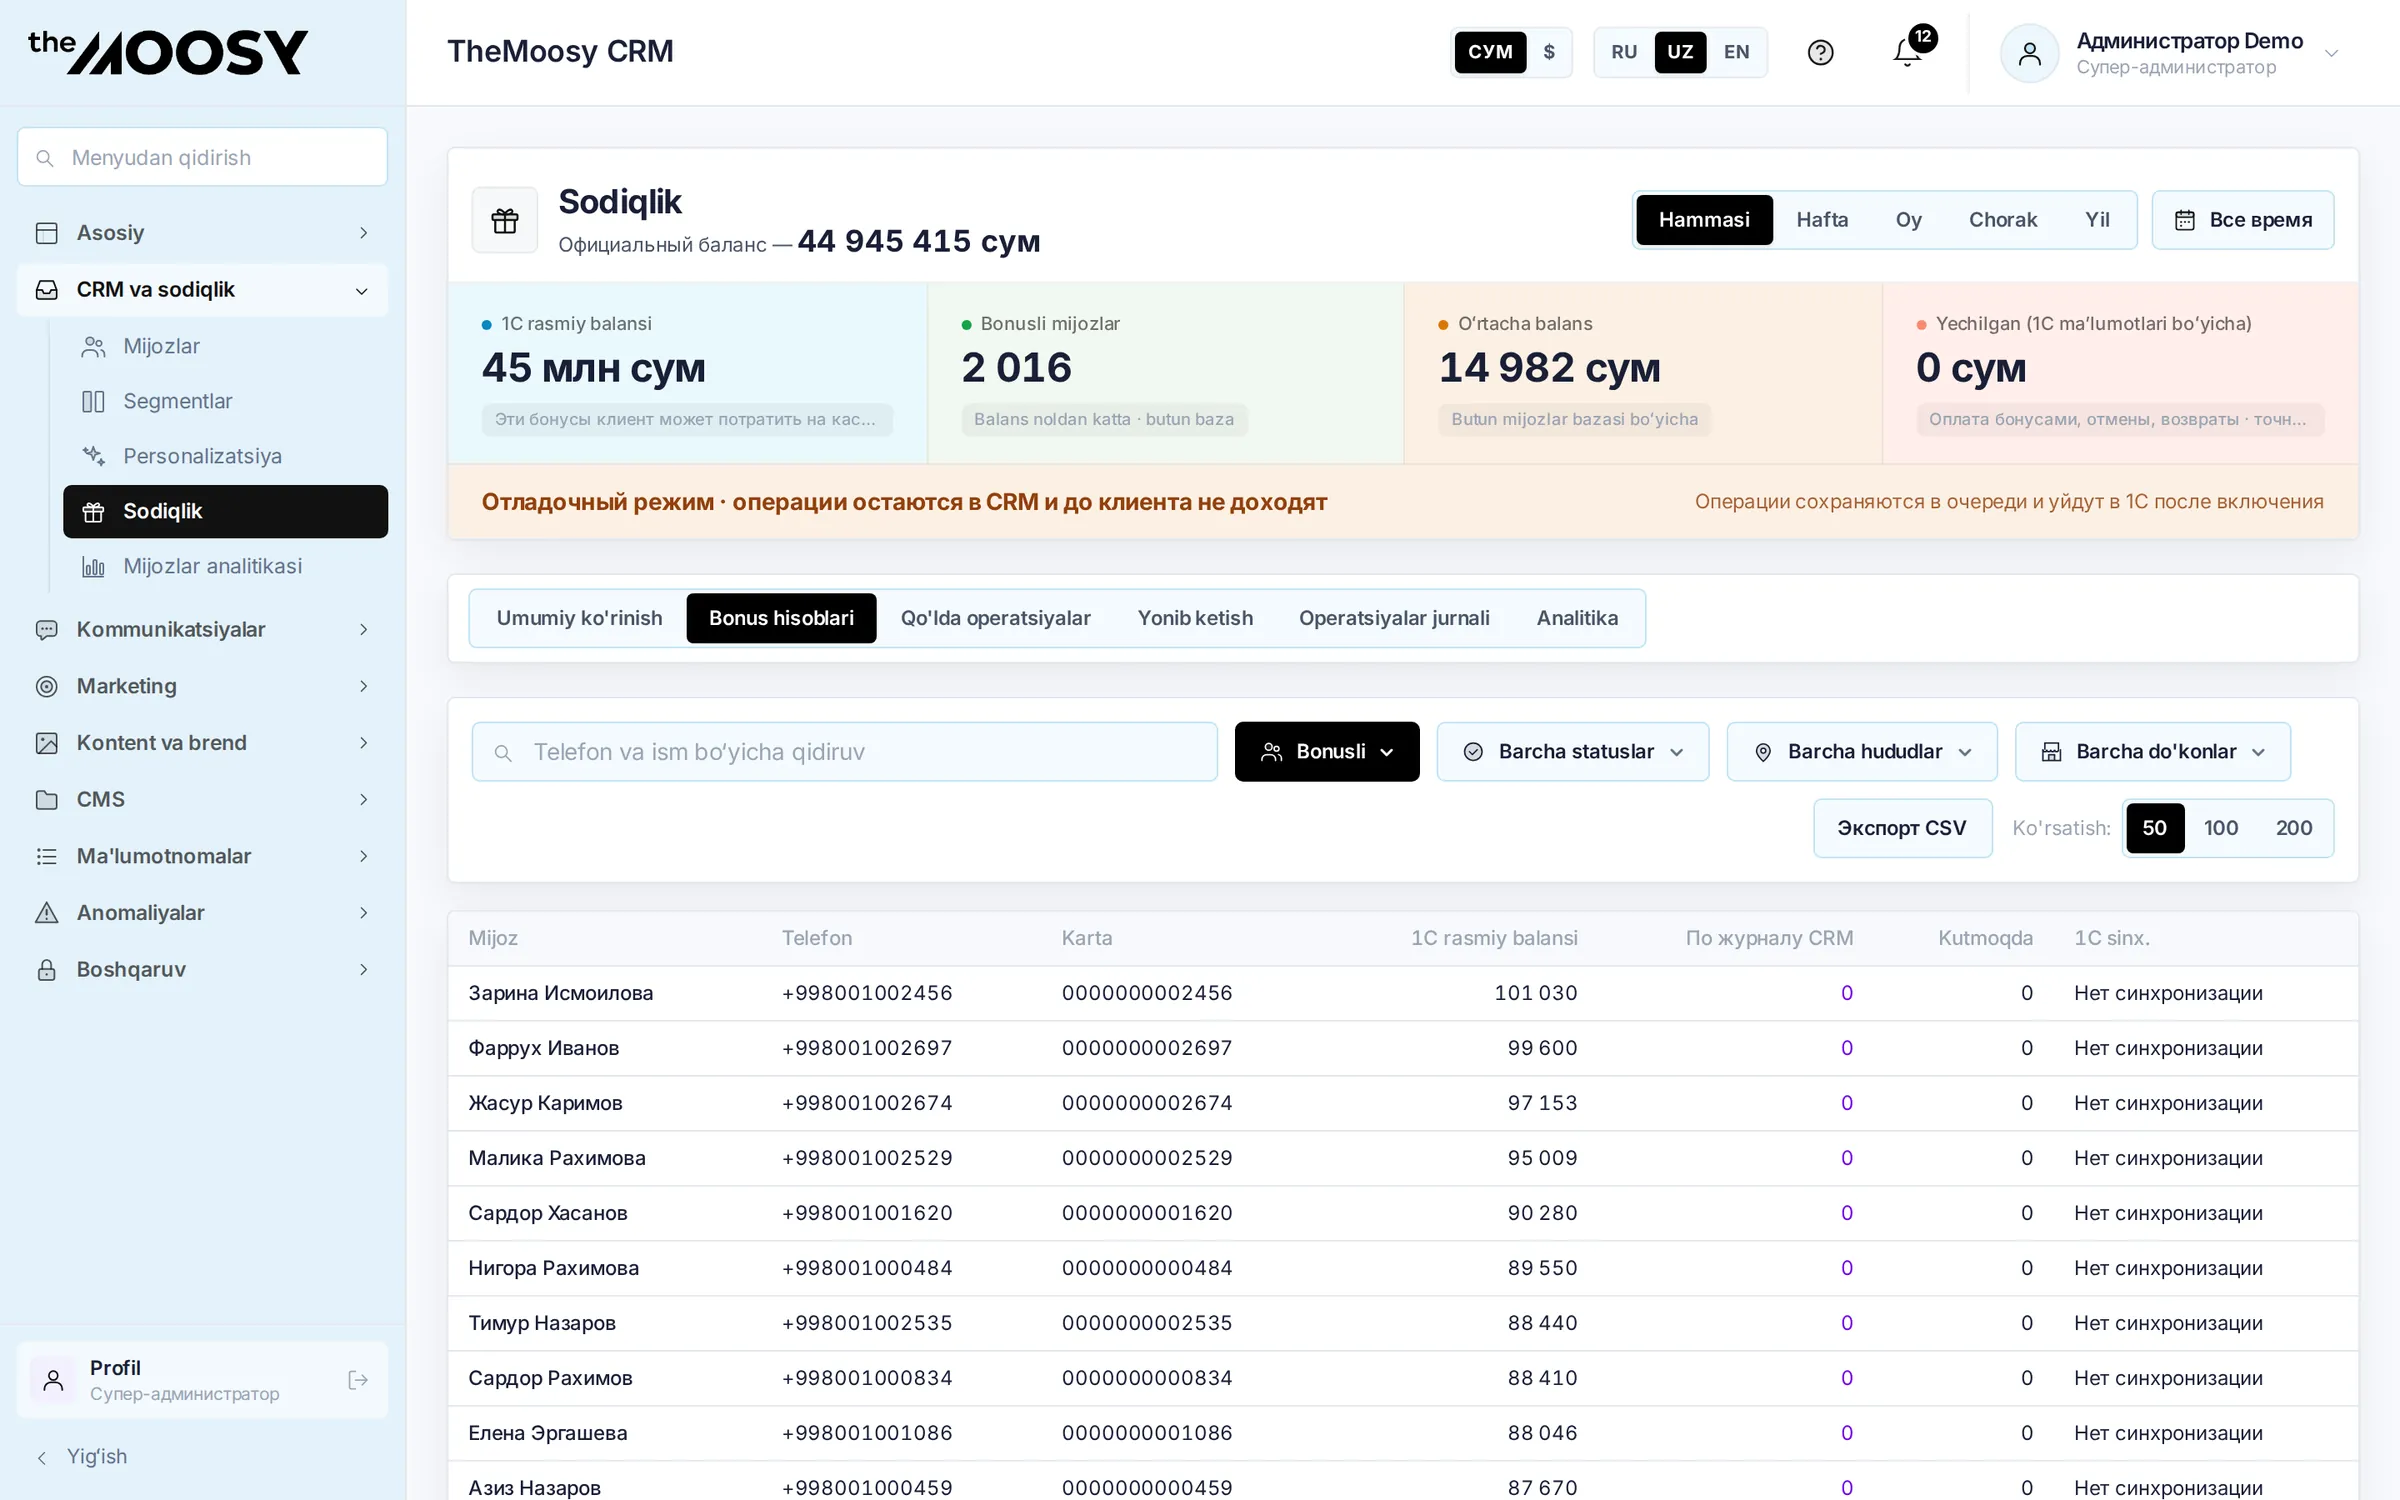Click magnifier icon in phone search field
This screenshot has height=1500, width=2400.
click(503, 753)
